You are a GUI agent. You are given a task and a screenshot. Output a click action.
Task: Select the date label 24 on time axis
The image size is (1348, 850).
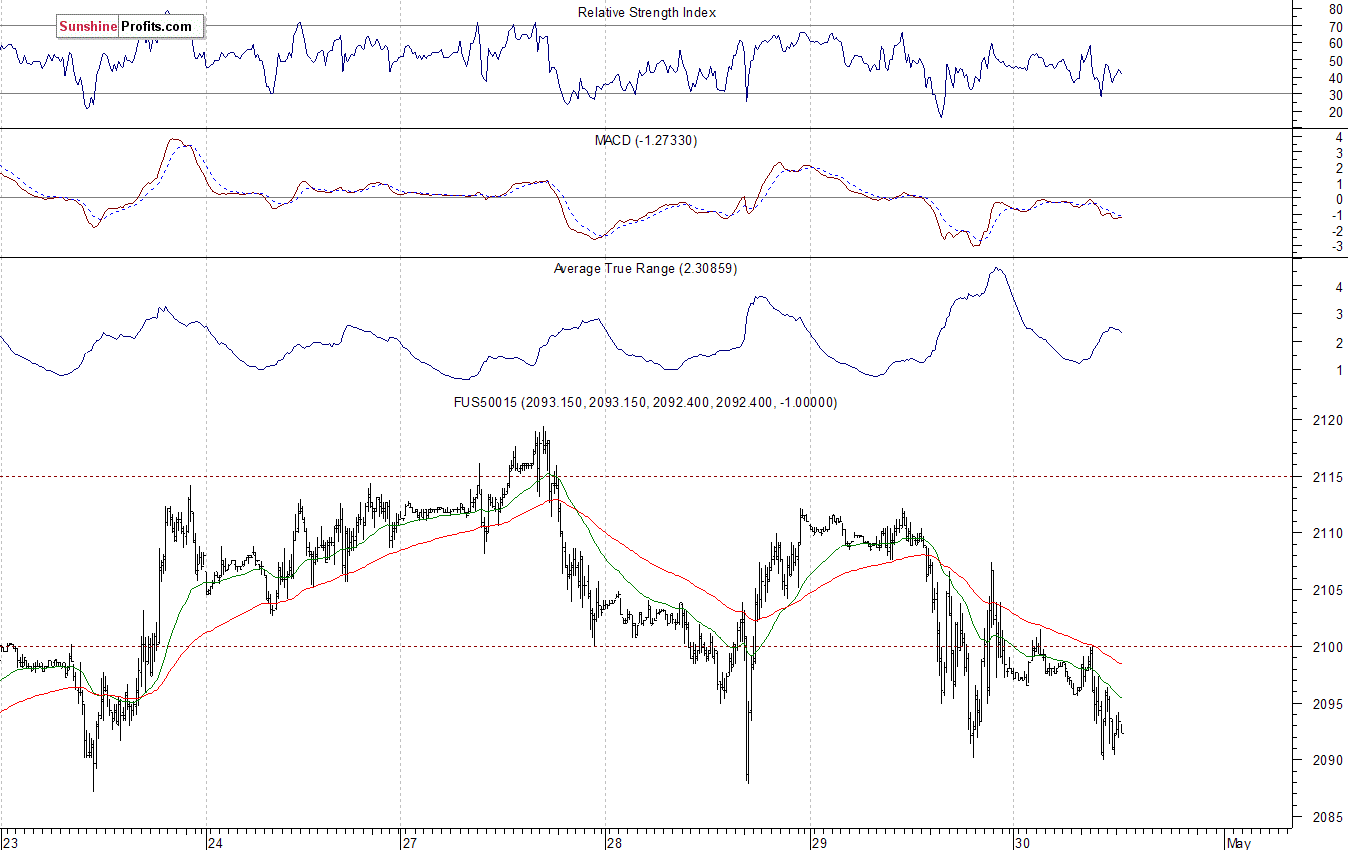[214, 842]
